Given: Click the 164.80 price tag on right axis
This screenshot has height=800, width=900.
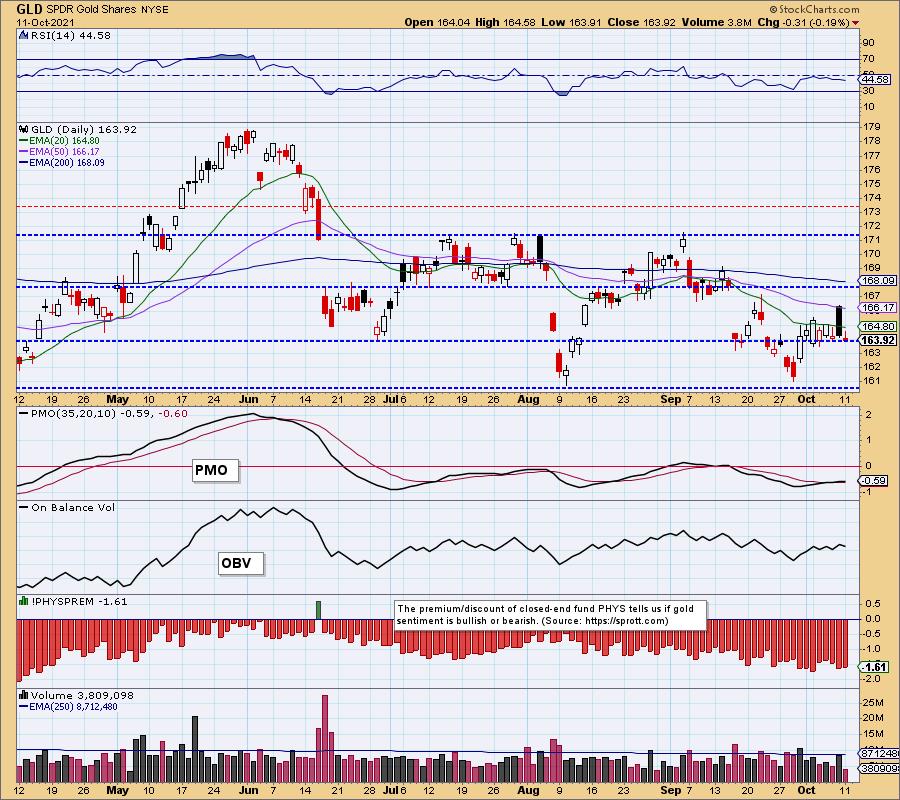Looking at the screenshot, I should pyautogui.click(x=877, y=326).
